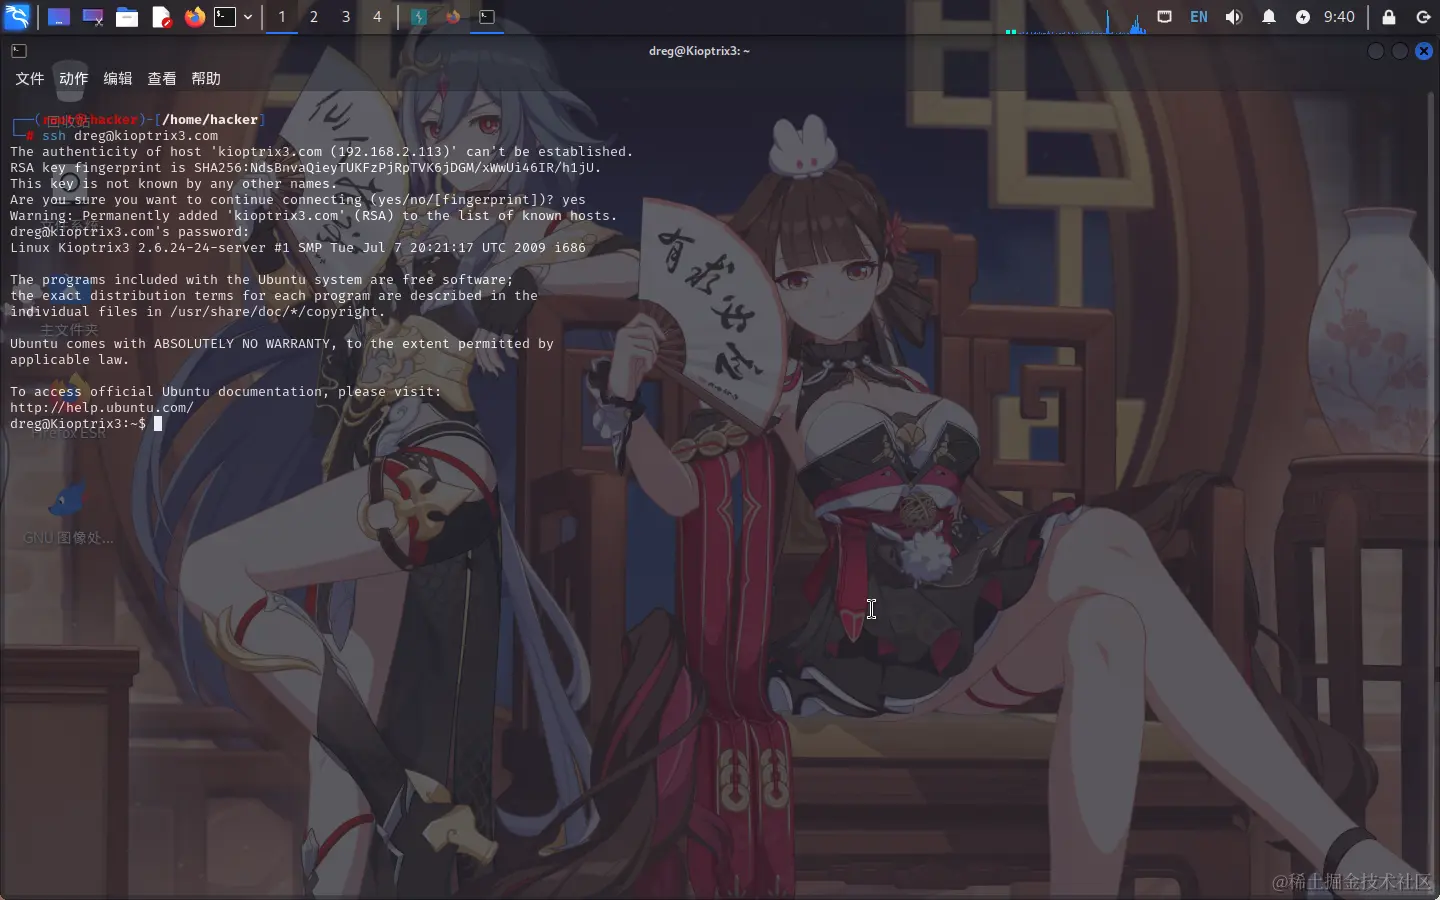Click the 'Warning: Permanently added' line

click(x=314, y=216)
